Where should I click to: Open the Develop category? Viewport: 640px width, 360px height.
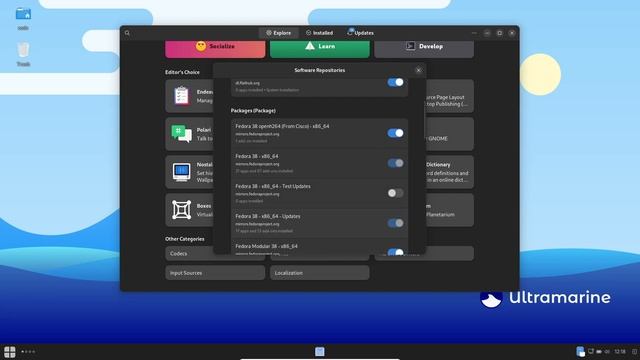click(424, 48)
